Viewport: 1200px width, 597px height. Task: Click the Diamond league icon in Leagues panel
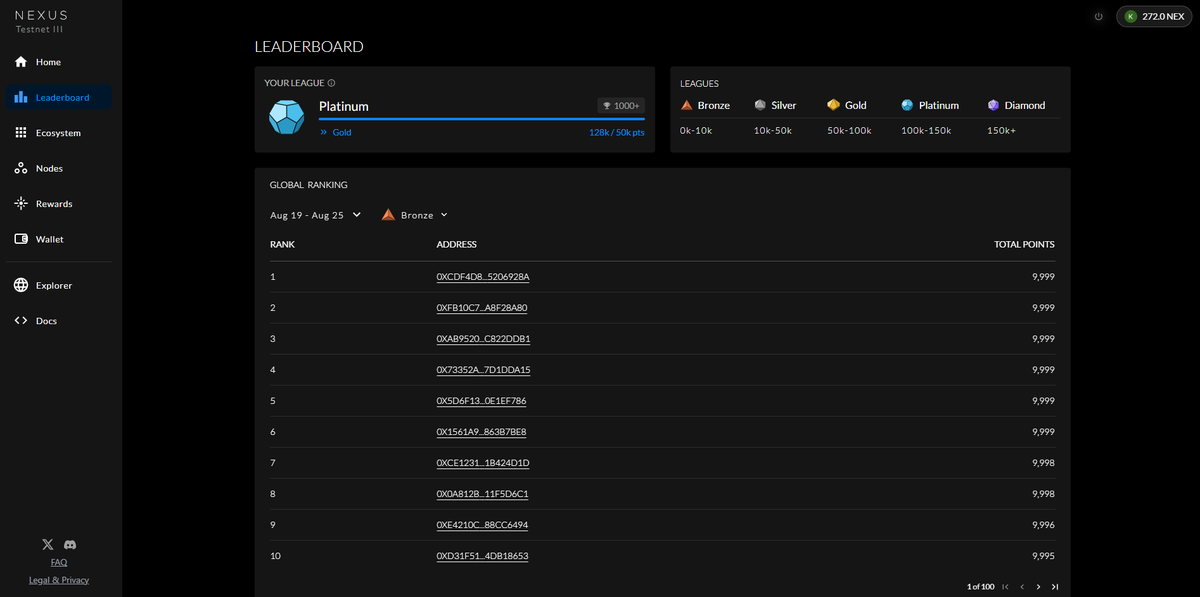[993, 105]
